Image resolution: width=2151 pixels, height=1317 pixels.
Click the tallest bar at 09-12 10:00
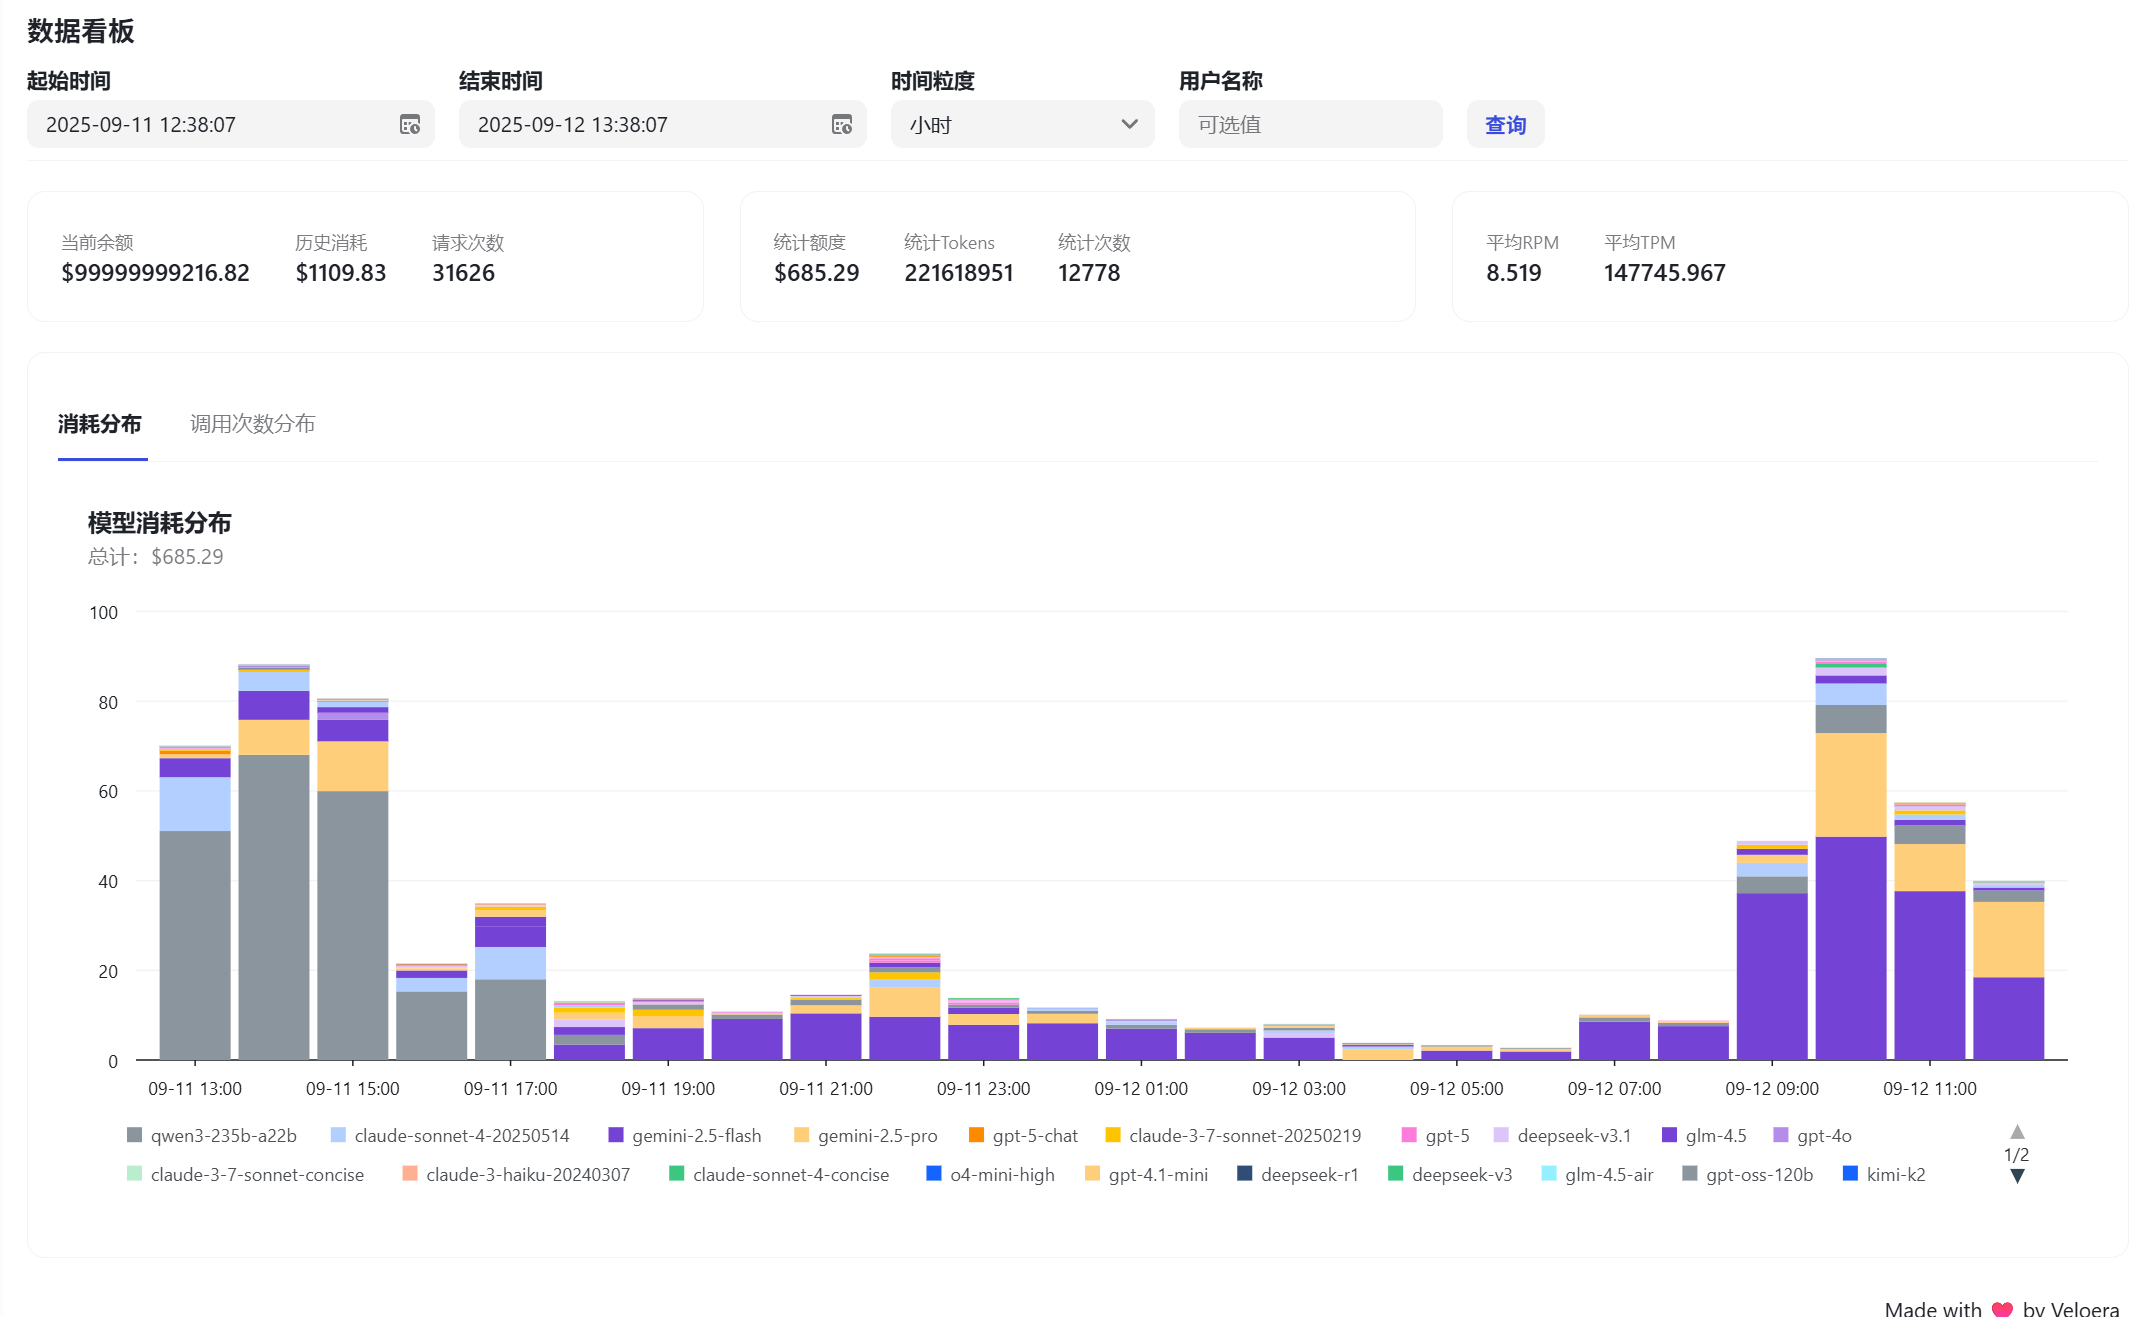(1851, 859)
